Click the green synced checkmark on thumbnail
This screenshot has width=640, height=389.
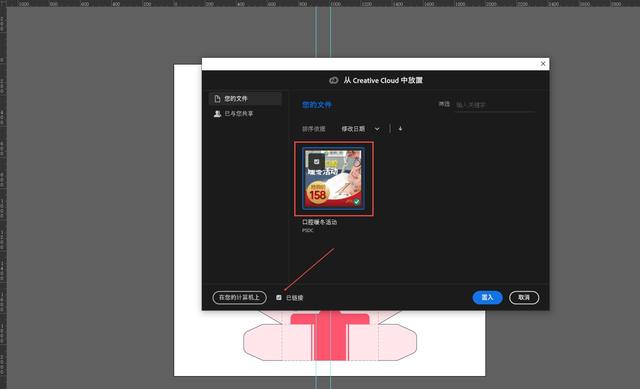[x=357, y=202]
